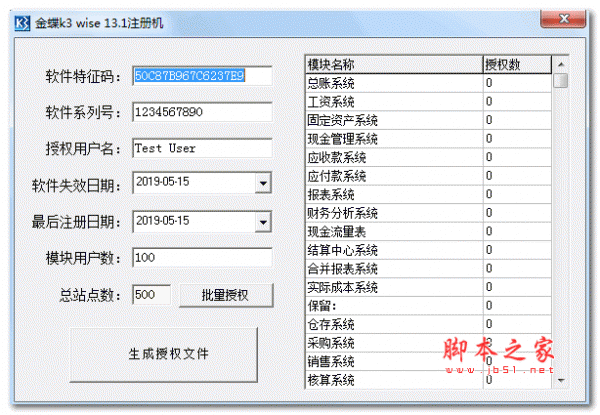Click the 授权数 column header
The width and height of the screenshot is (600, 415).
(x=517, y=64)
